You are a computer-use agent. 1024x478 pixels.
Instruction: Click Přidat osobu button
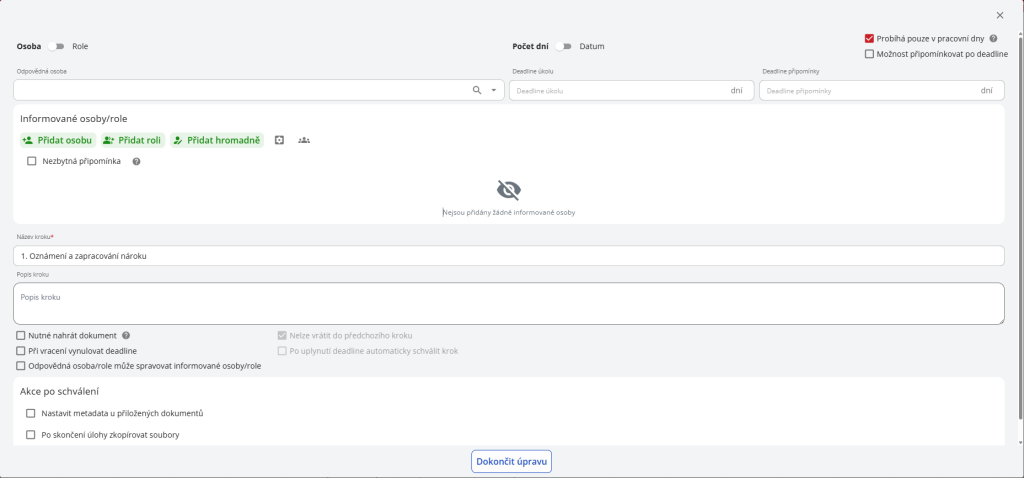[x=58, y=140]
